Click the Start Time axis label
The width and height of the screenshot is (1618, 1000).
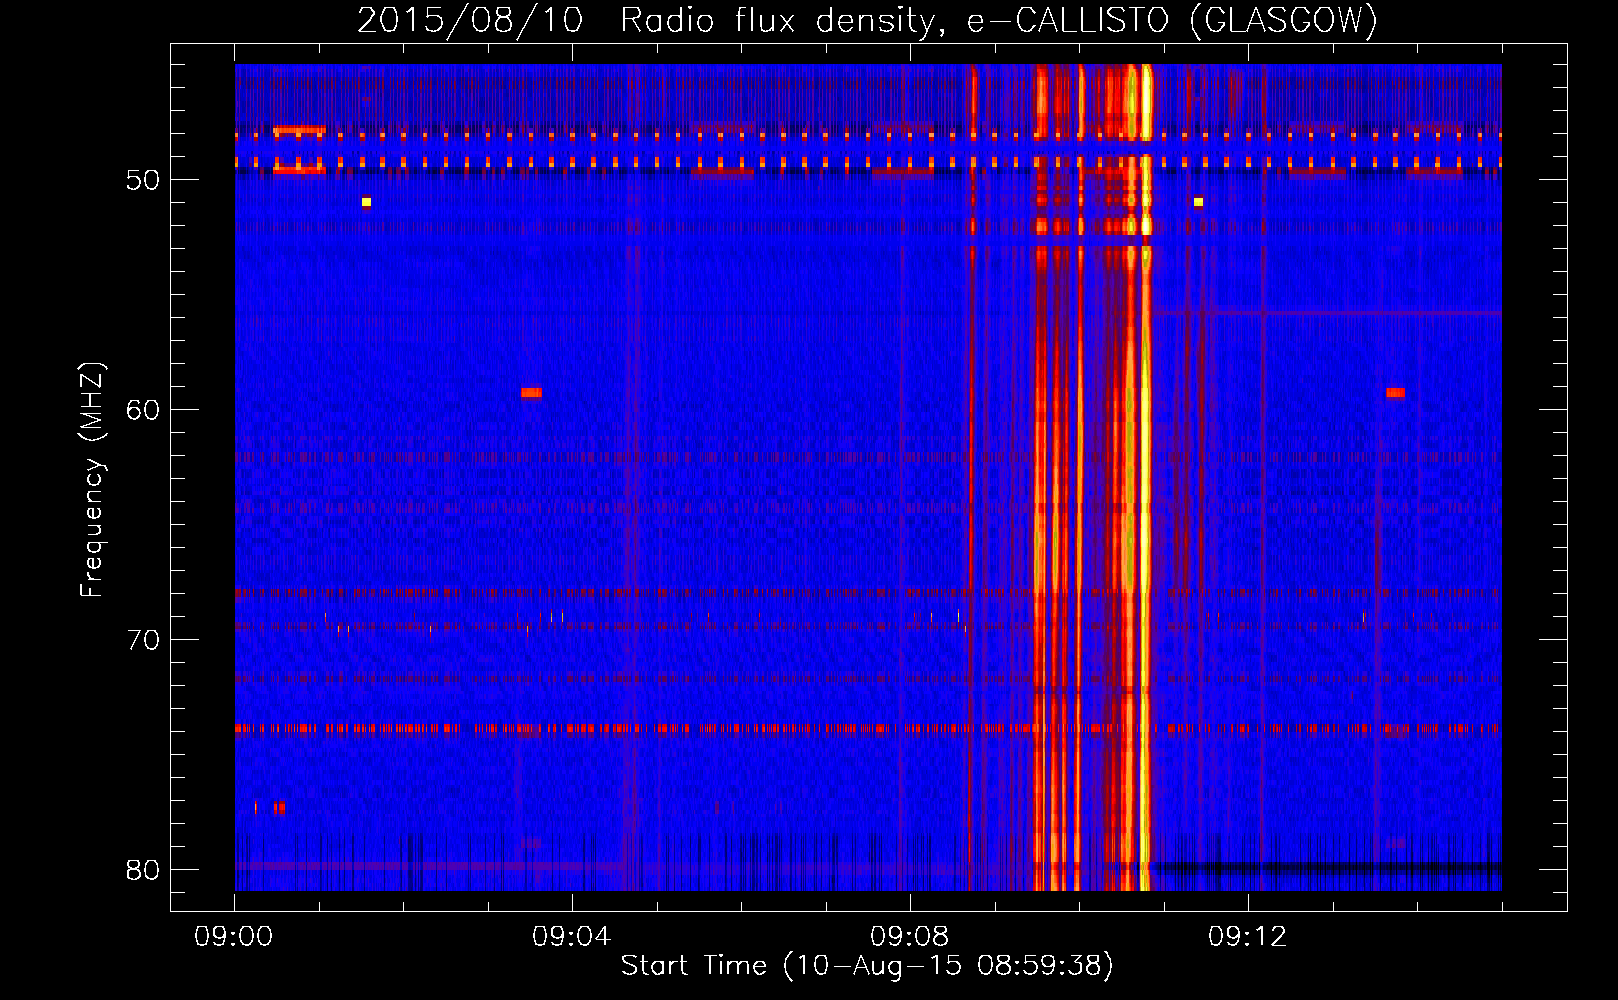[x=867, y=965]
